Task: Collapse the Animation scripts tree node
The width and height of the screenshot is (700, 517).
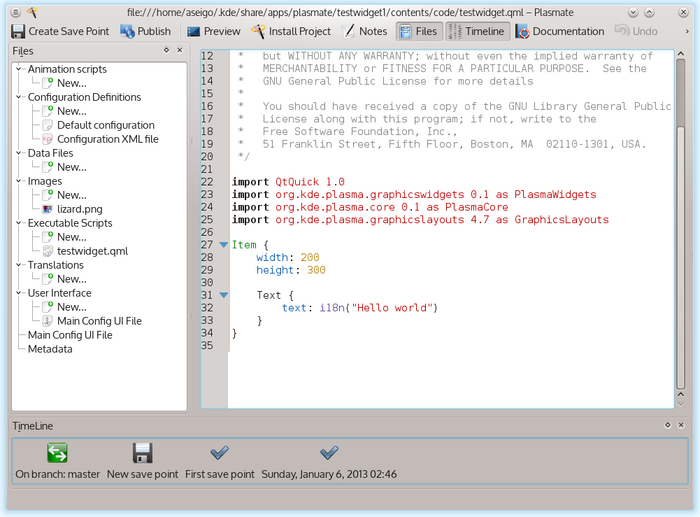Action: pyautogui.click(x=20, y=70)
